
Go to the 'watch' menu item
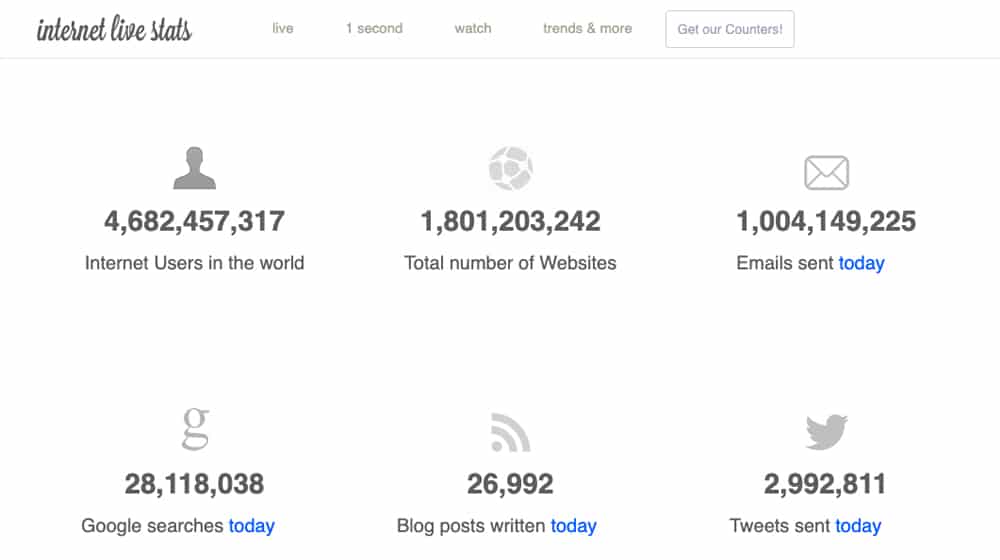(x=473, y=28)
